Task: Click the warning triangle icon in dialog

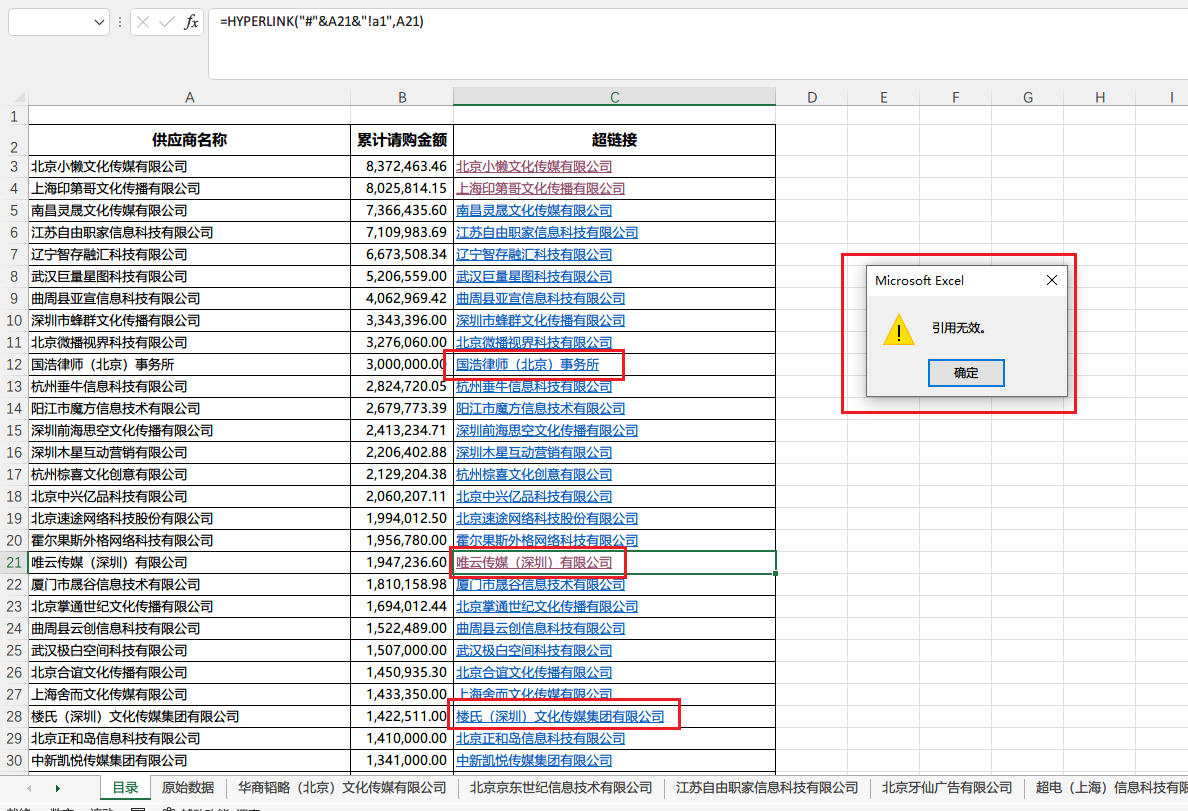Action: (899, 330)
